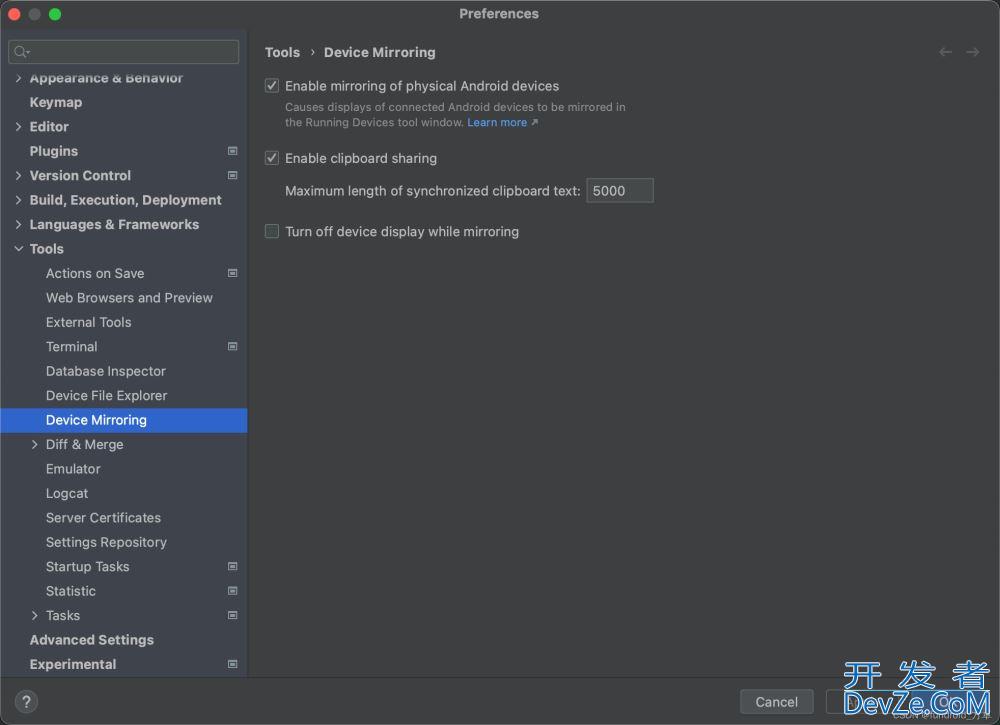Navigate forward with the right arrow

click(972, 52)
